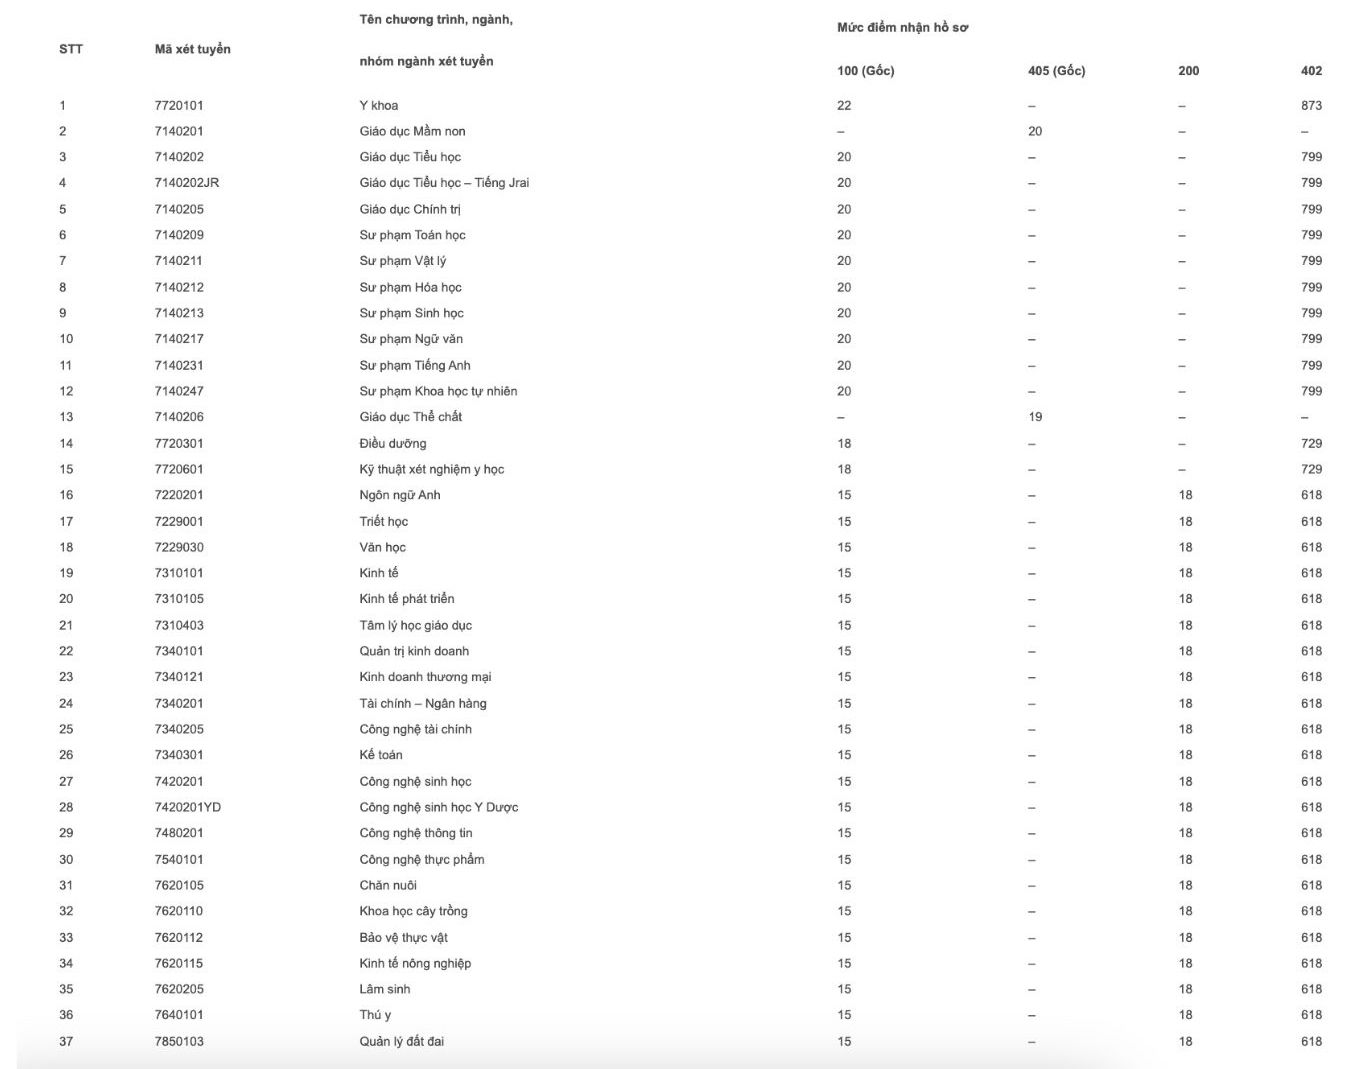Select 'Điều dưỡng' program name

[x=393, y=443]
